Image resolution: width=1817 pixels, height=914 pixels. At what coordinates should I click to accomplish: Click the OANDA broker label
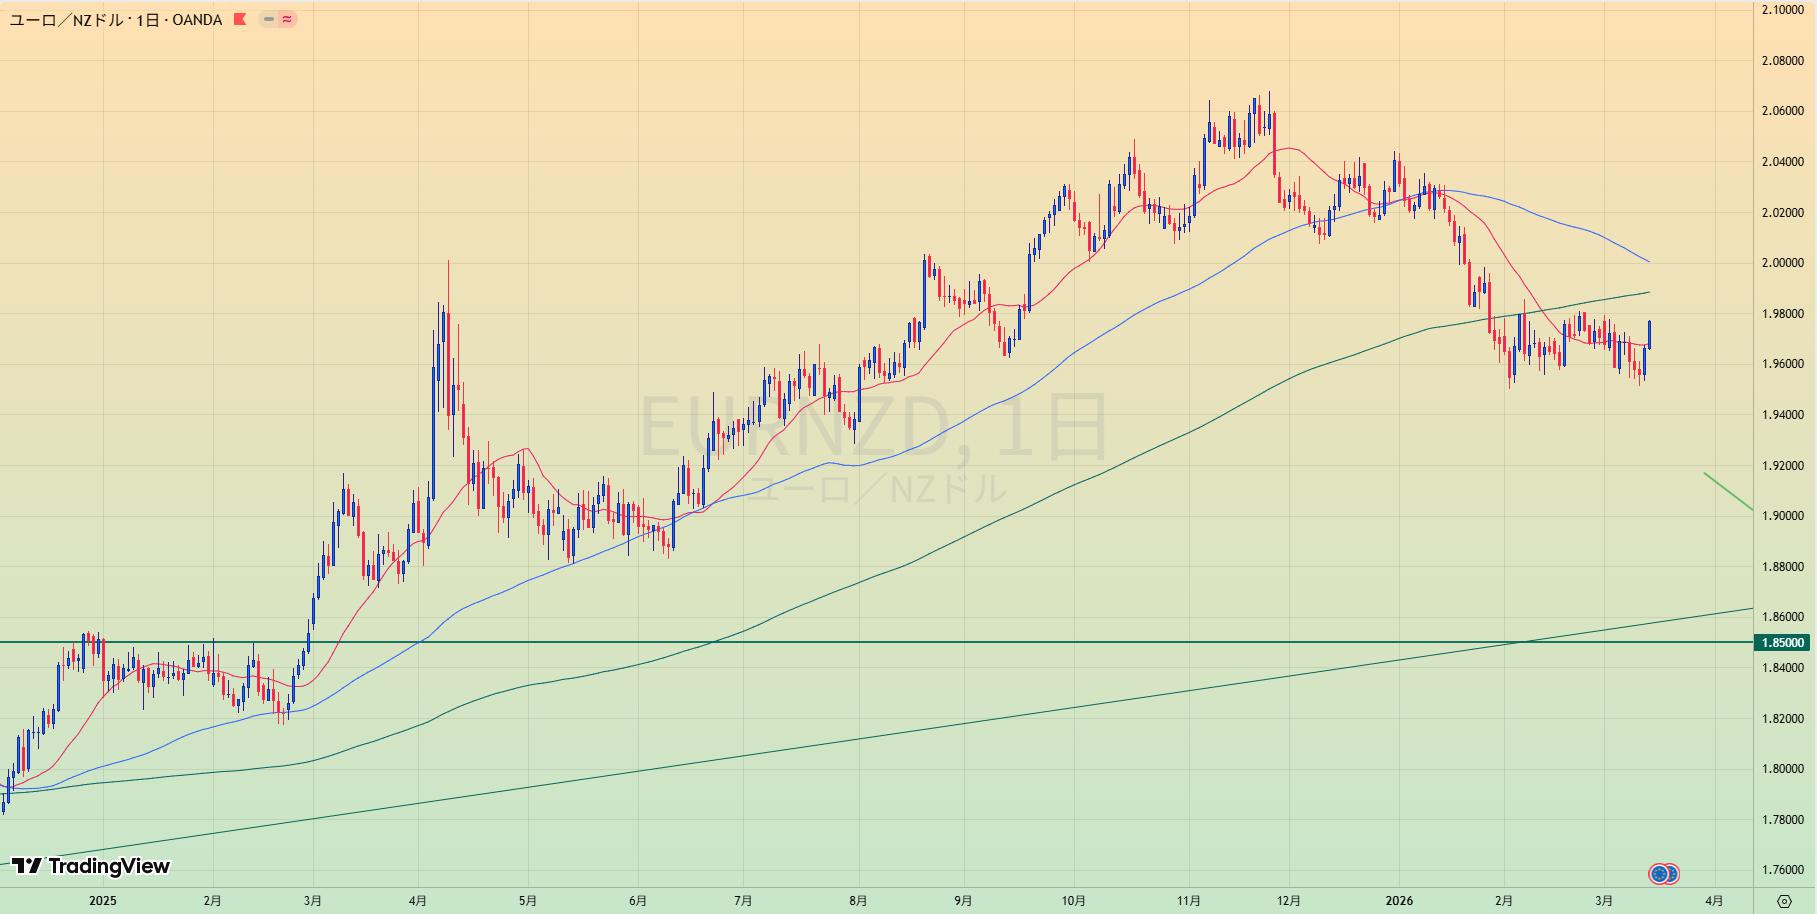[x=197, y=19]
